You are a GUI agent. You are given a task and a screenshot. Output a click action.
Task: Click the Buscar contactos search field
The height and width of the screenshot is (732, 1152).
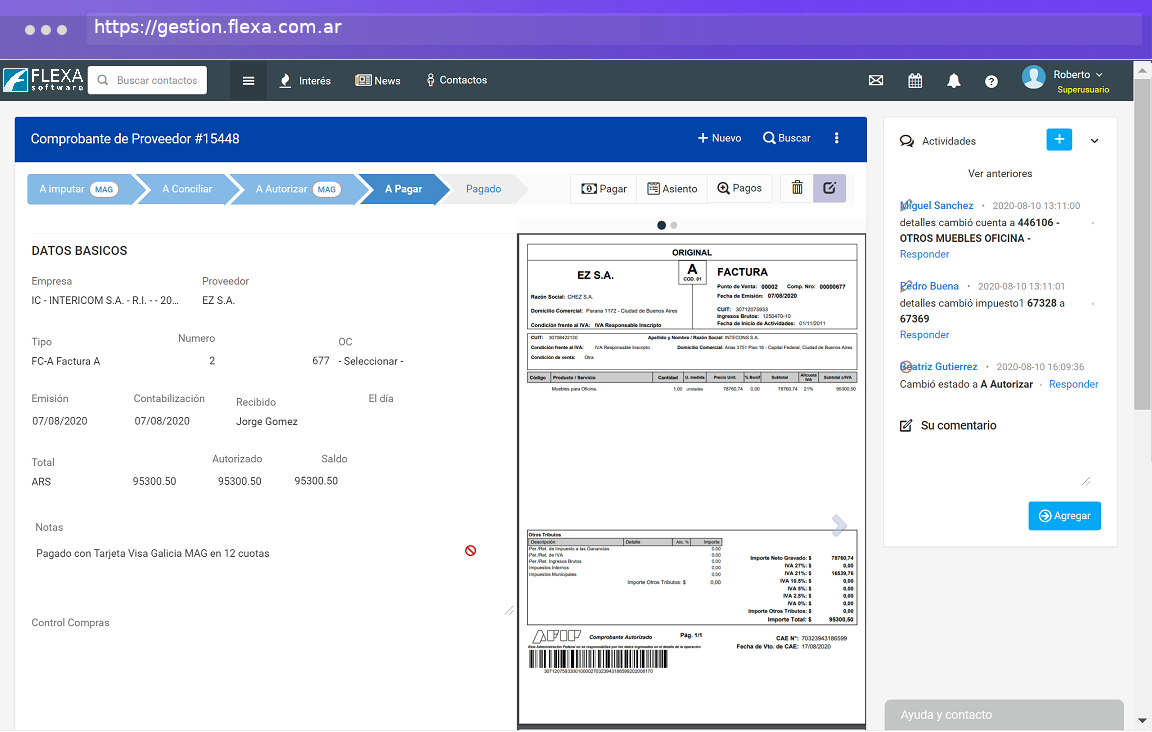coord(156,81)
